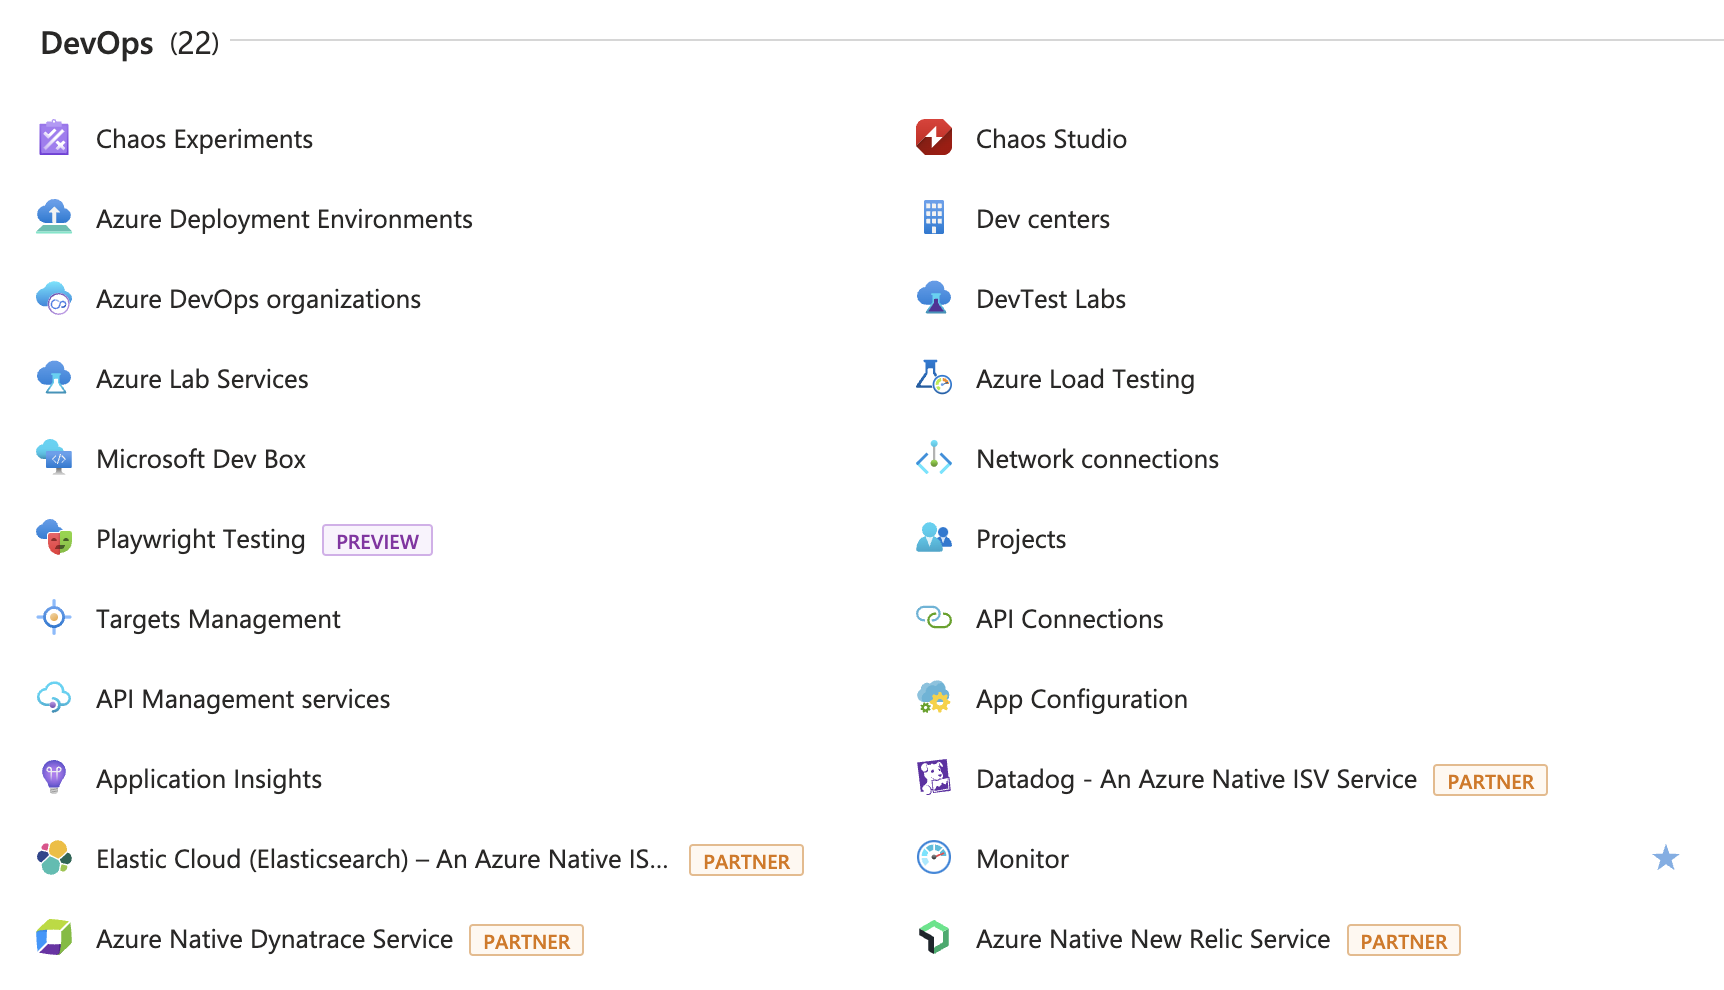This screenshot has width=1724, height=990.
Task: Open Azure Lab Services
Action: [x=202, y=379]
